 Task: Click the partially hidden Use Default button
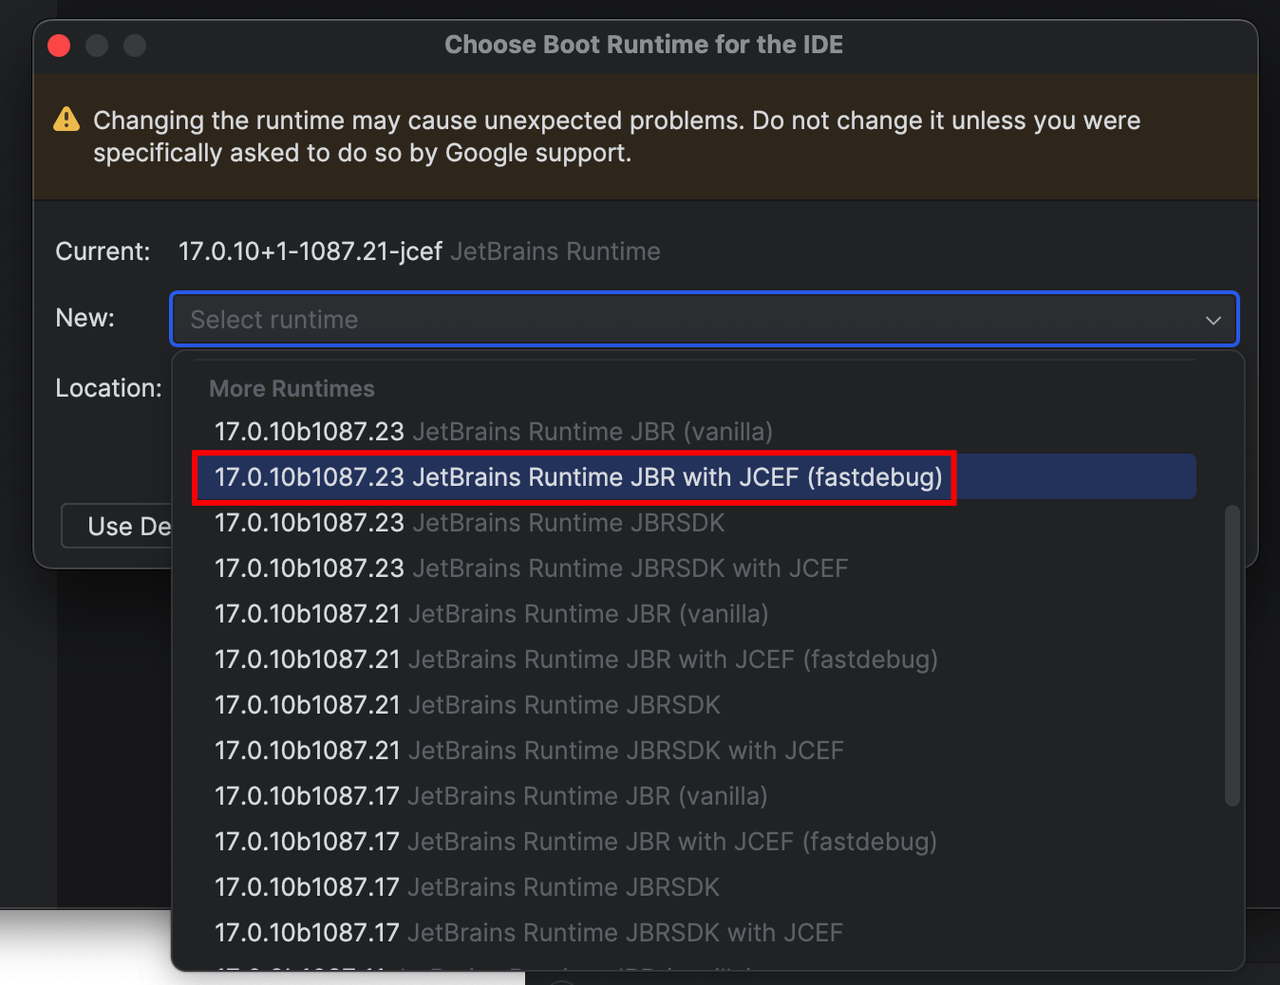click(x=117, y=526)
